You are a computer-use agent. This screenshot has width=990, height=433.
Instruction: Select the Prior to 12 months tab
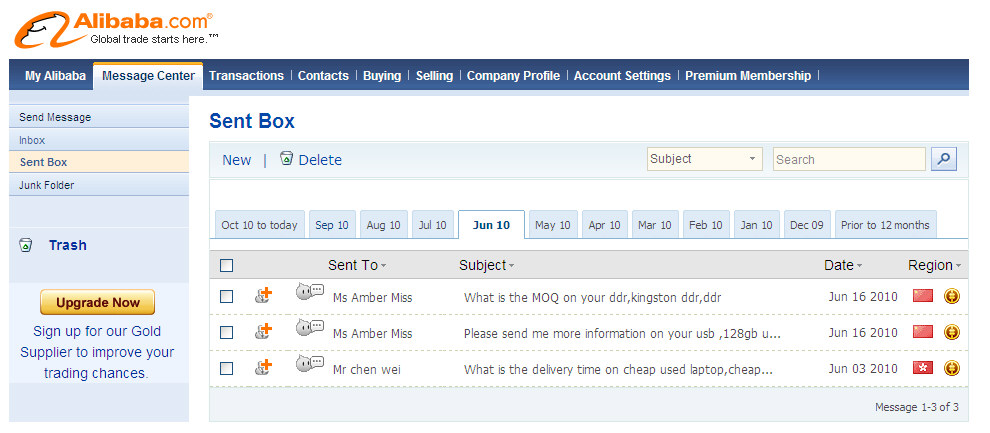[886, 225]
